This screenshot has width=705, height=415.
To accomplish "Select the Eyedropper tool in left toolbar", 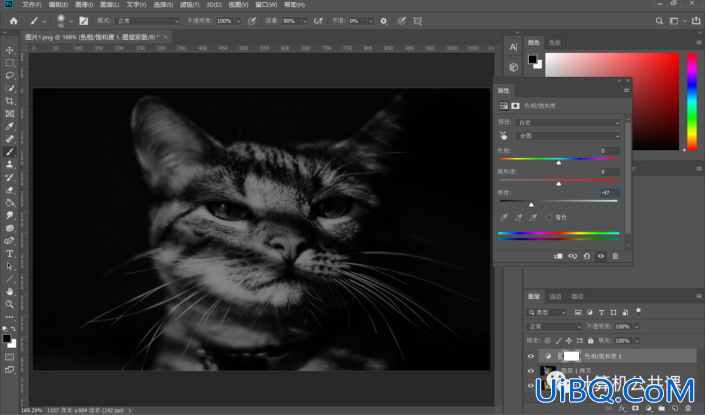I will [9, 126].
